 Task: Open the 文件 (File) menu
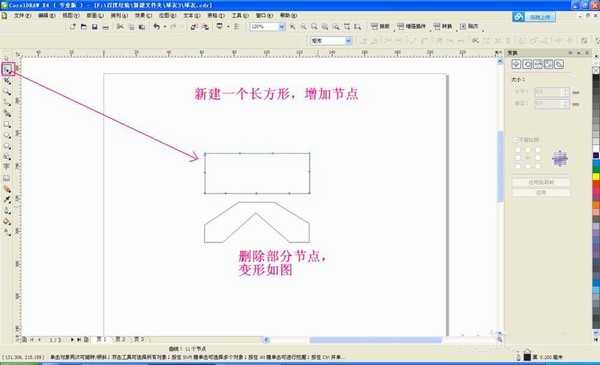(22, 16)
